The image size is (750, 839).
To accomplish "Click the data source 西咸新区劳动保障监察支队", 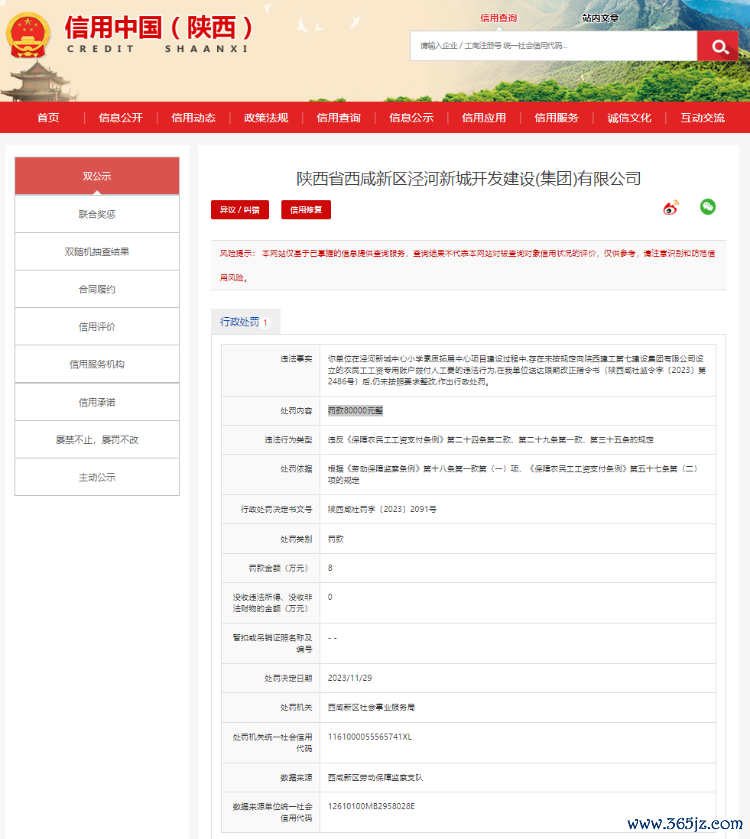I will pyautogui.click(x=375, y=777).
